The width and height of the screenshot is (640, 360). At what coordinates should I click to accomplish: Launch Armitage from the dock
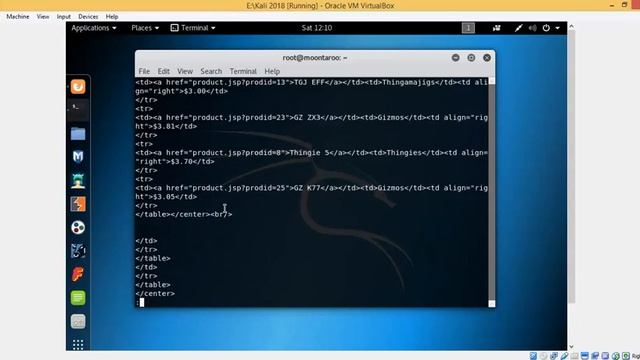click(x=78, y=180)
